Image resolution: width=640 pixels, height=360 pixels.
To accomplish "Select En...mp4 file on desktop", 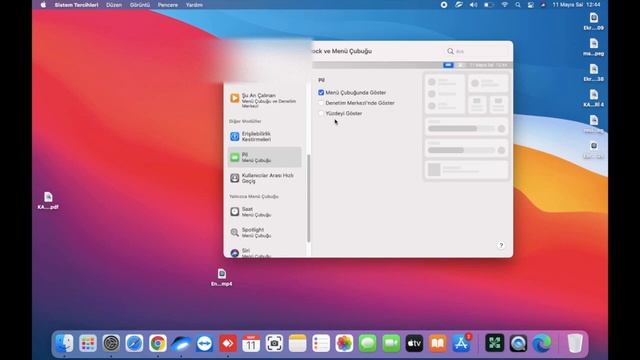I will coord(222,278).
